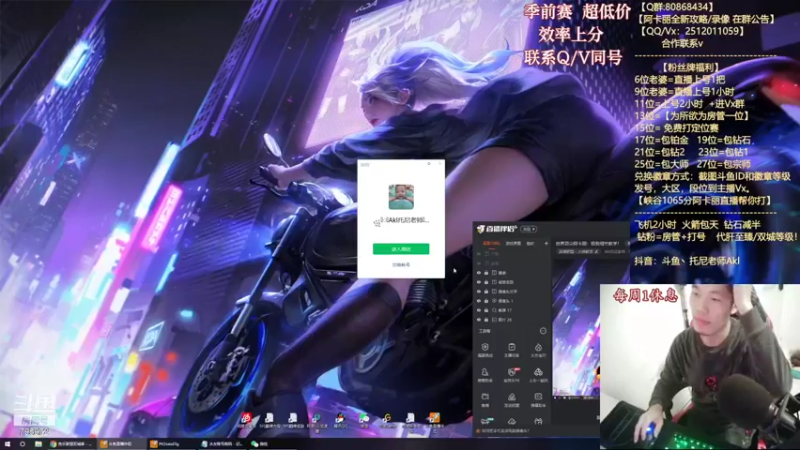
Task: Open the PK tool with red badge
Action: [x=512, y=375]
